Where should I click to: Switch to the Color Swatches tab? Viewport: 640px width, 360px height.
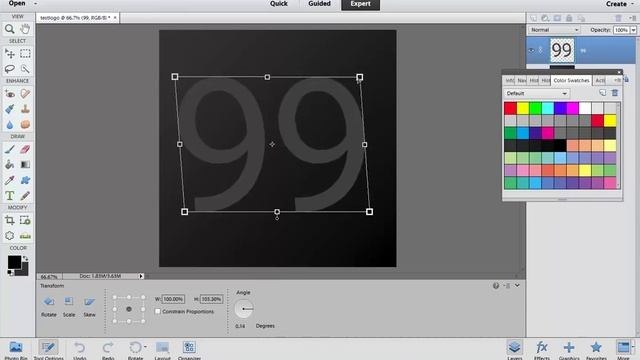(x=571, y=80)
